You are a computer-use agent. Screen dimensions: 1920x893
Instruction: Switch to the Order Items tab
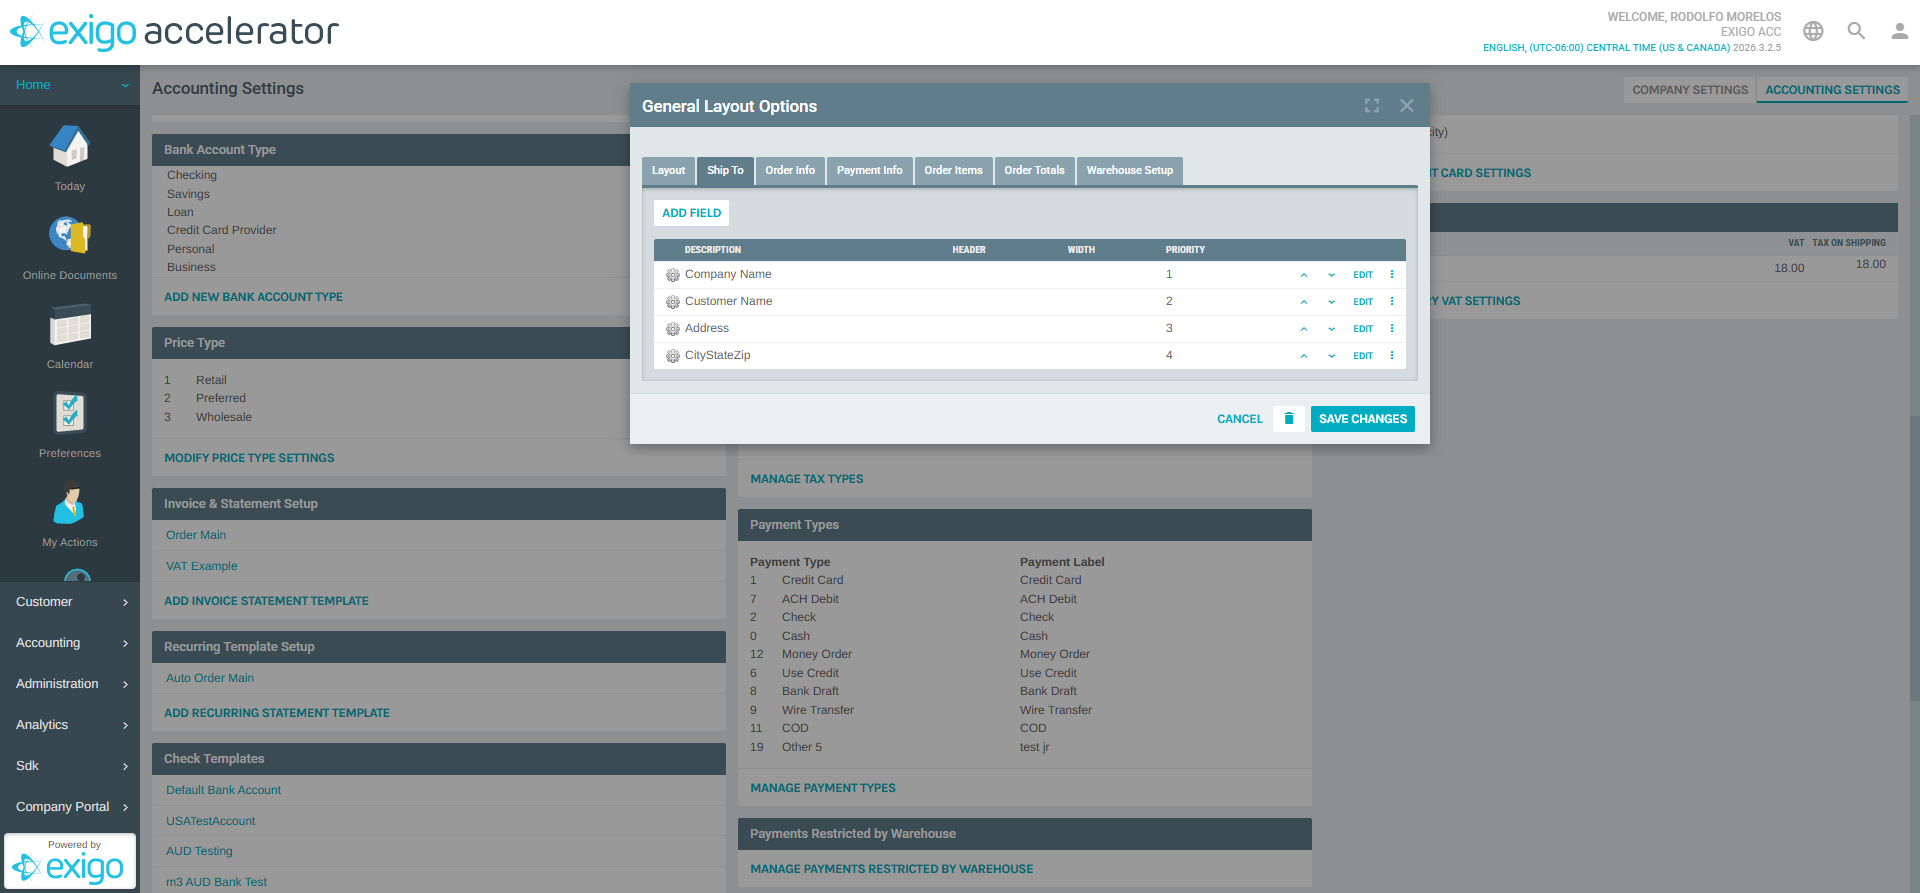[x=953, y=171]
